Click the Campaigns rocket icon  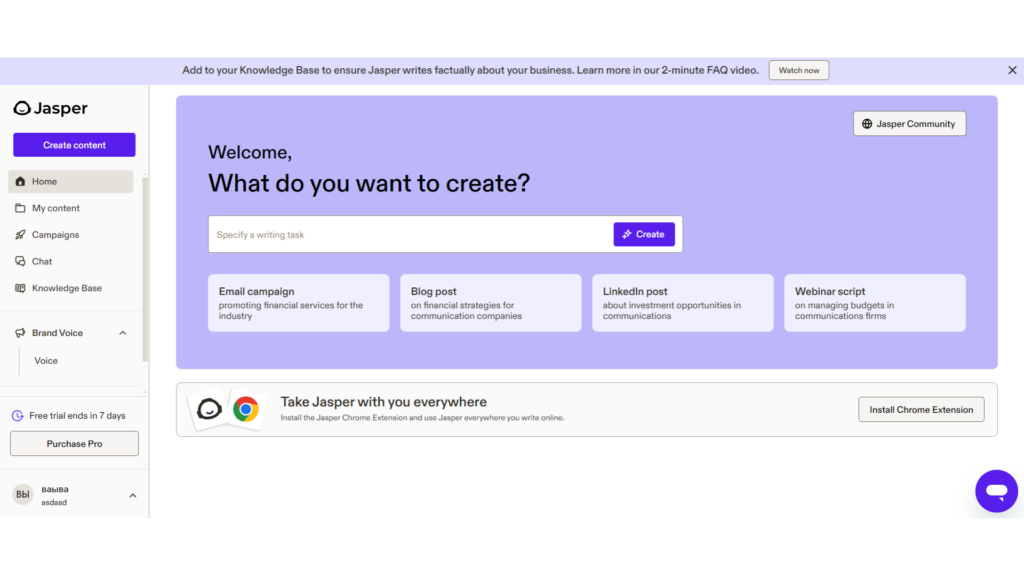click(x=20, y=234)
